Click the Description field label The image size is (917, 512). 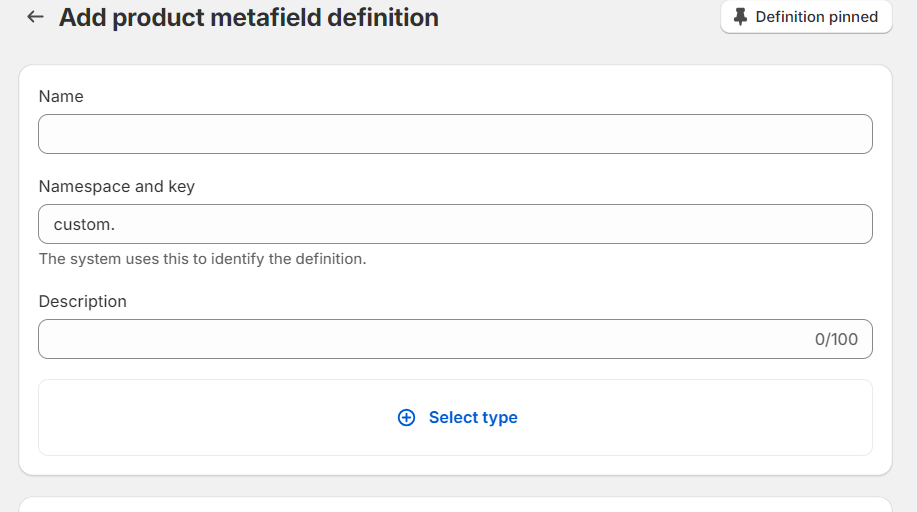83,302
